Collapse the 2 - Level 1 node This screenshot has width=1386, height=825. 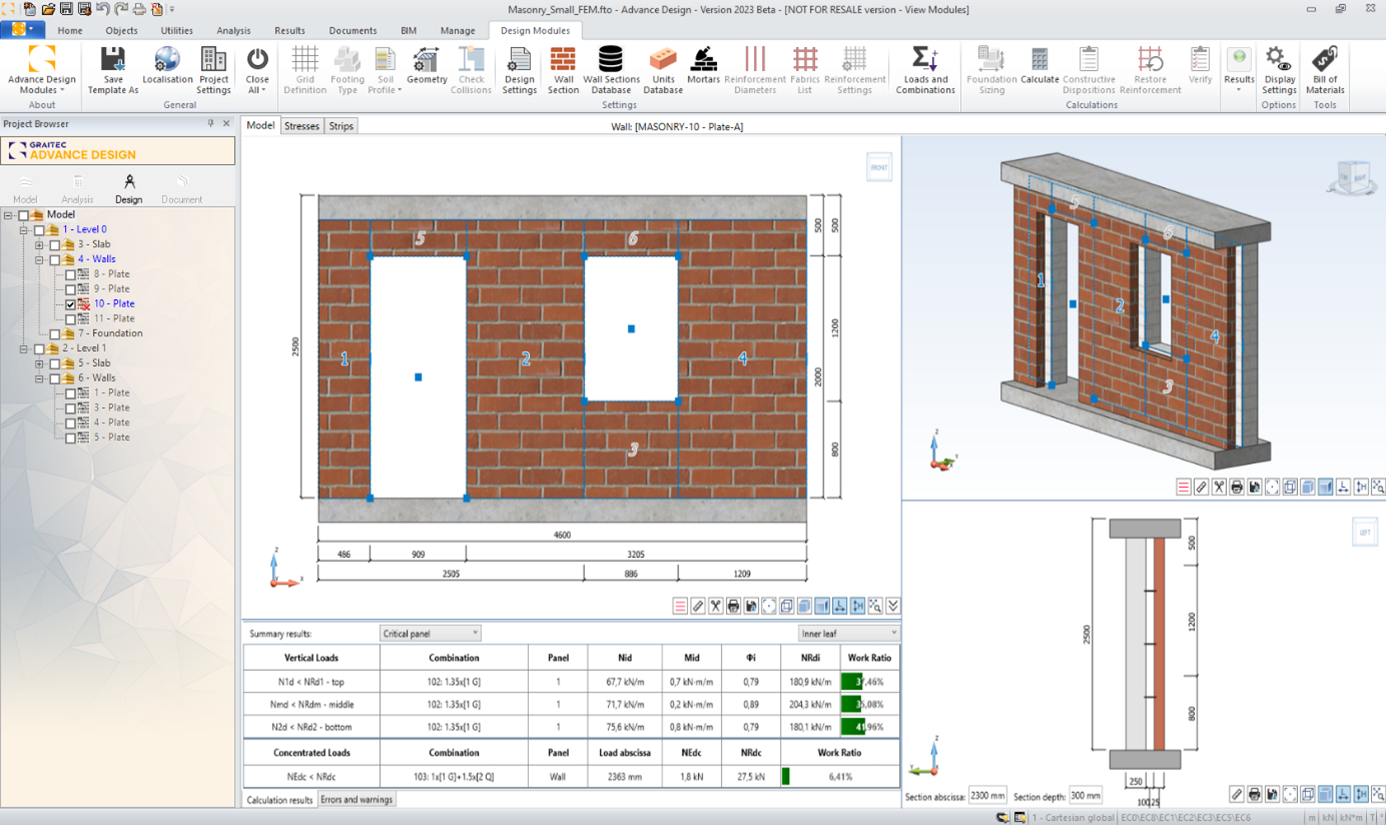[x=24, y=349]
